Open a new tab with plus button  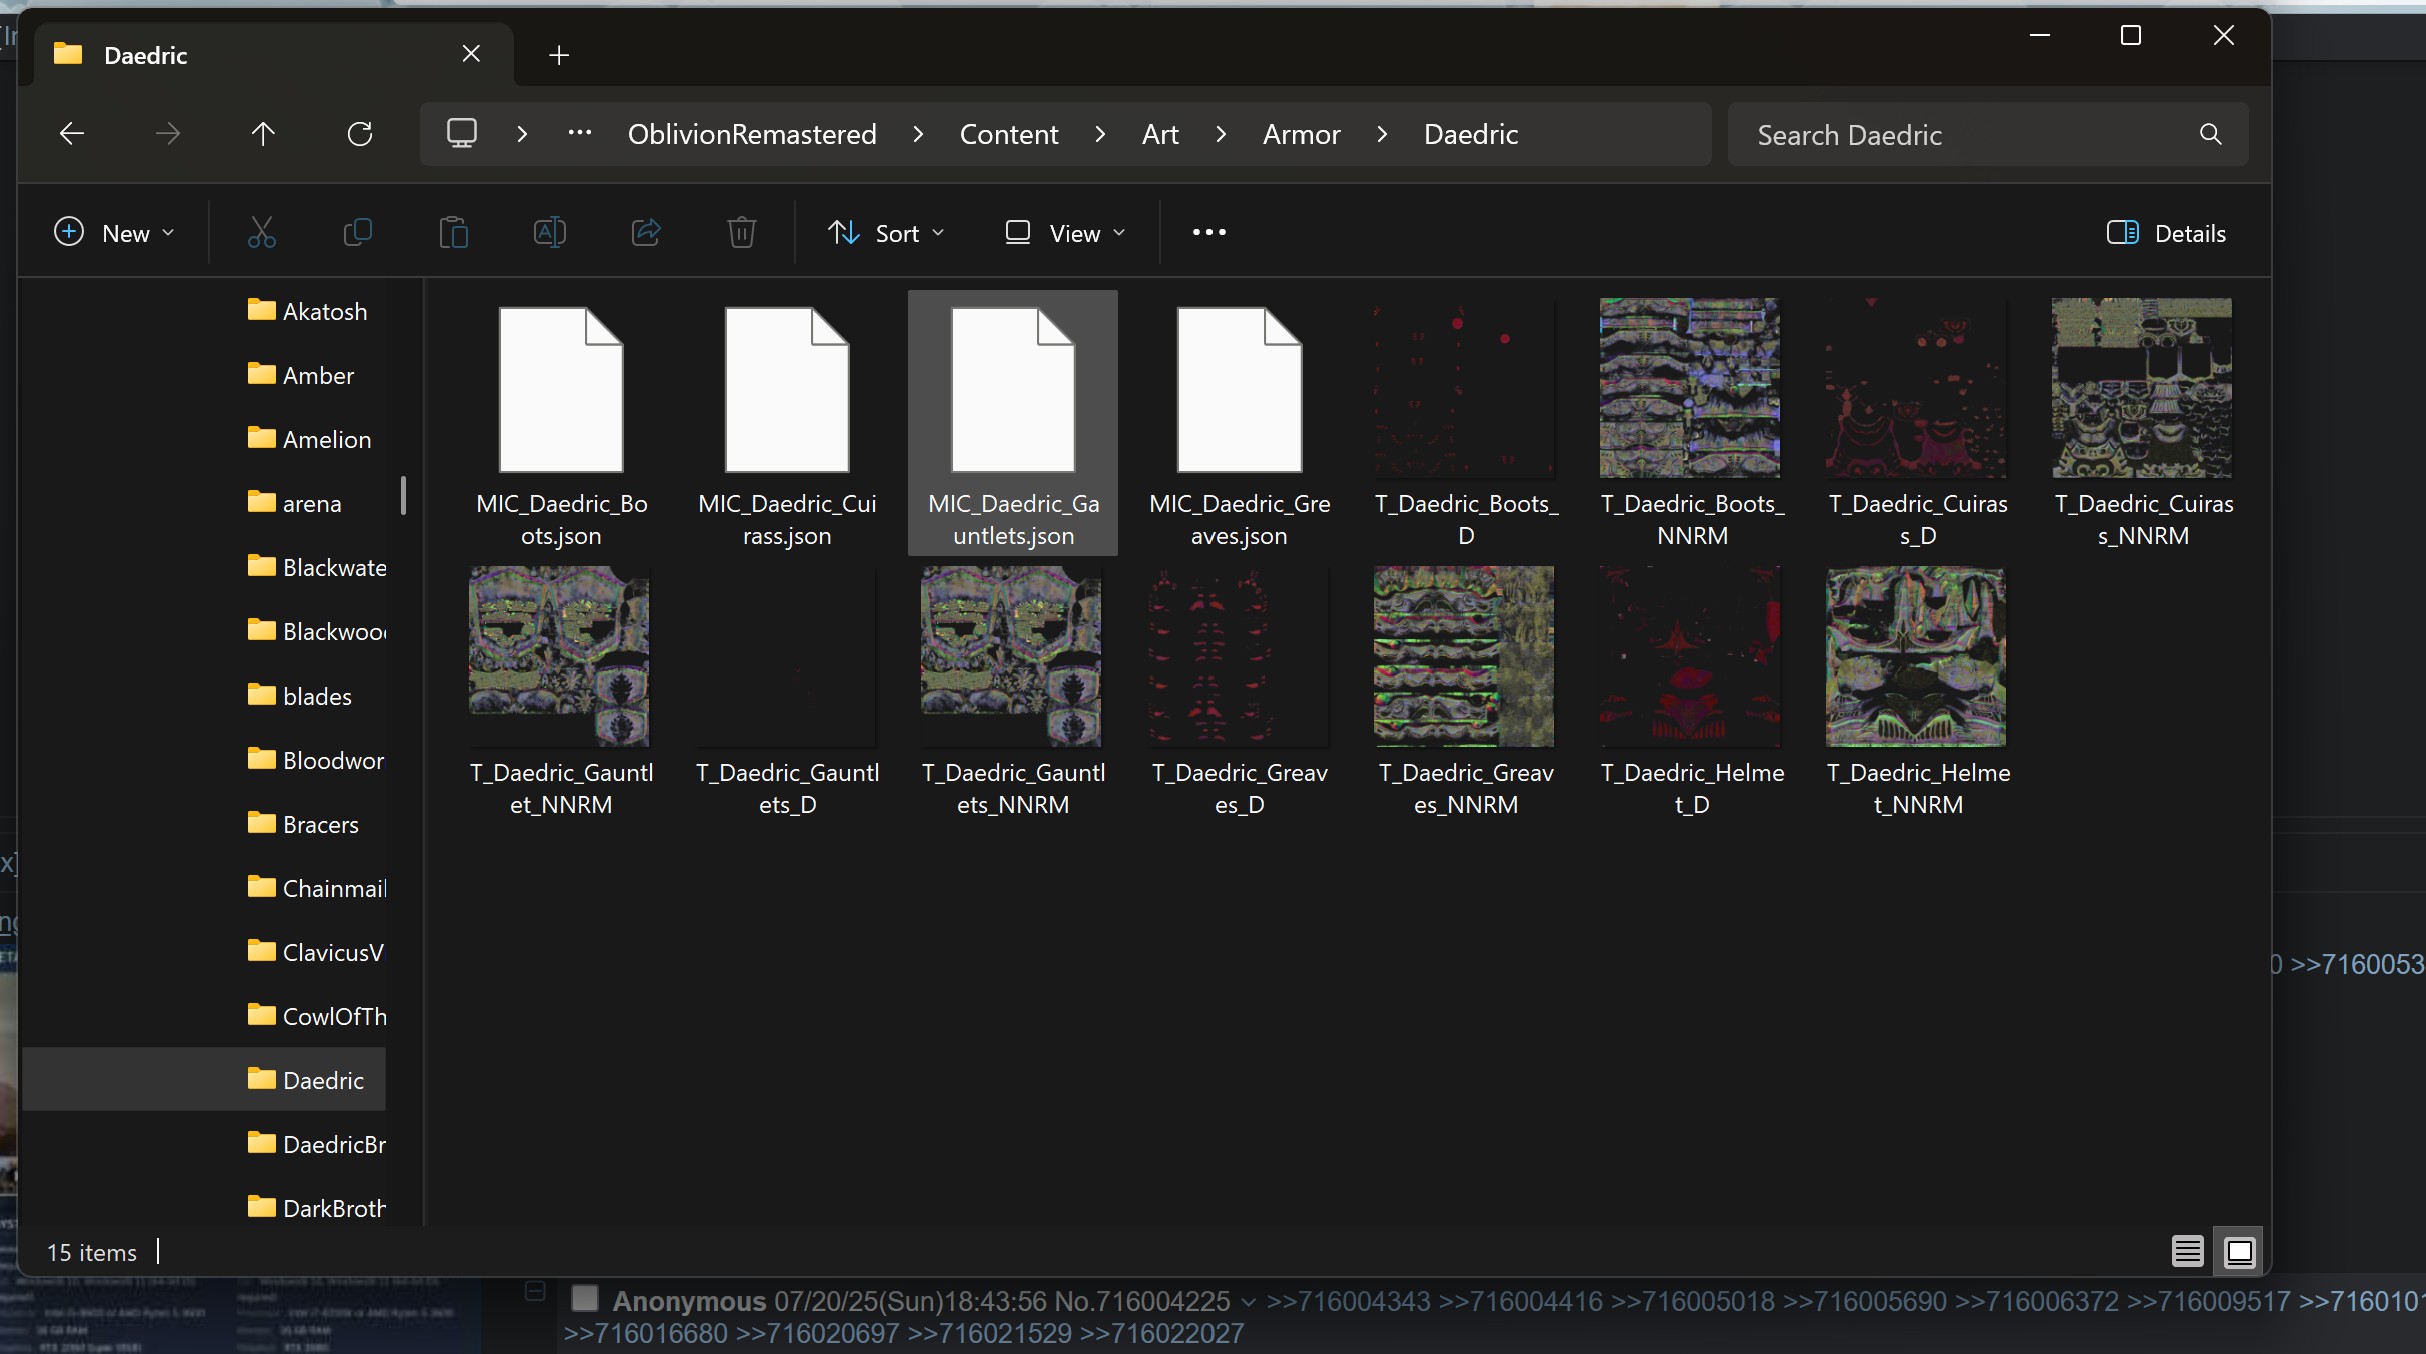click(x=559, y=55)
